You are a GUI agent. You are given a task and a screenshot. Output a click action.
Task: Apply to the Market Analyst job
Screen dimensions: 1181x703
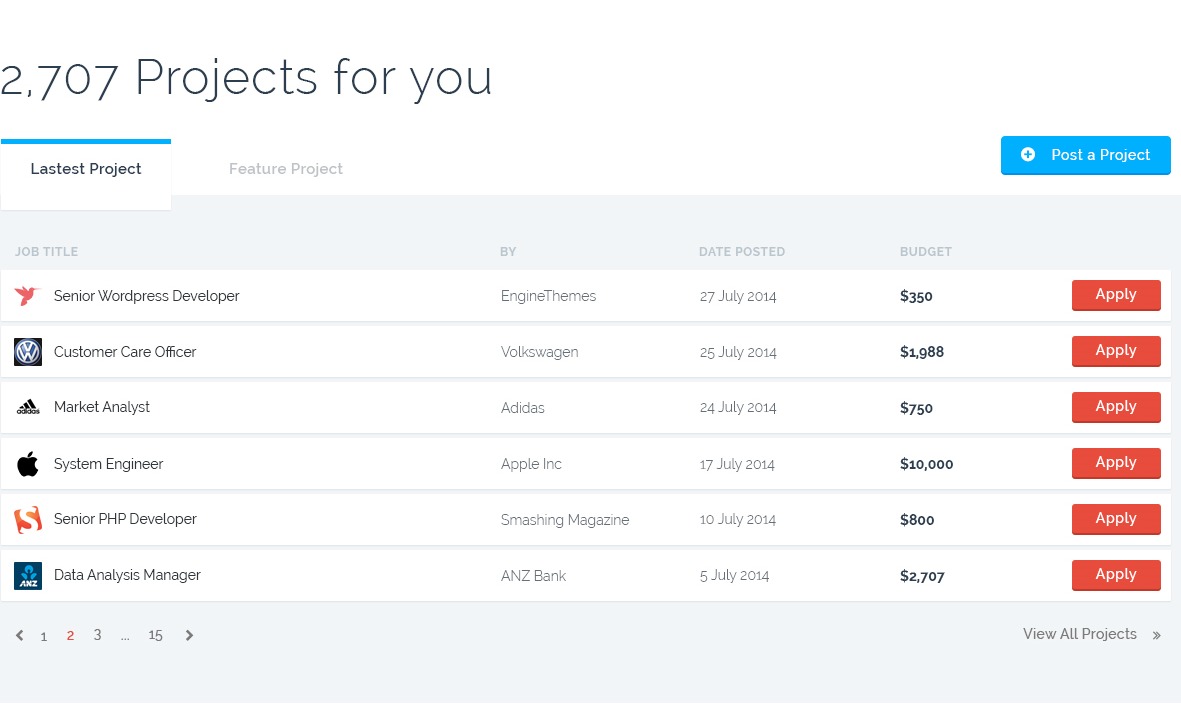click(1115, 407)
